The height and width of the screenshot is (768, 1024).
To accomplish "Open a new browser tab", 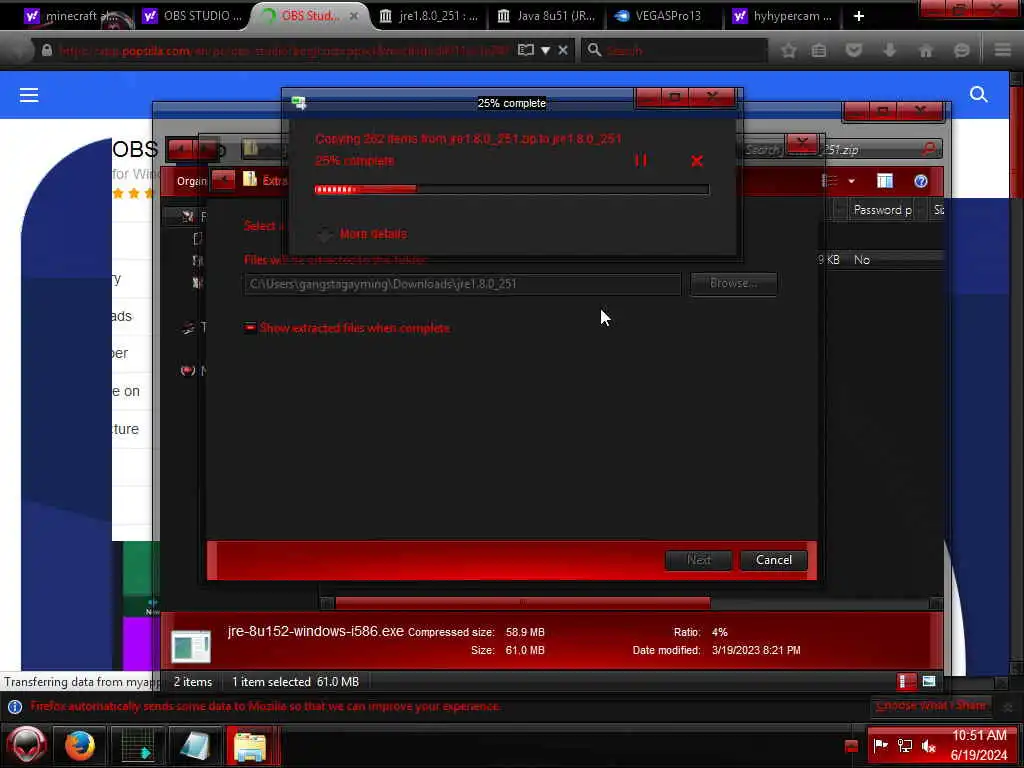I will pyautogui.click(x=859, y=16).
